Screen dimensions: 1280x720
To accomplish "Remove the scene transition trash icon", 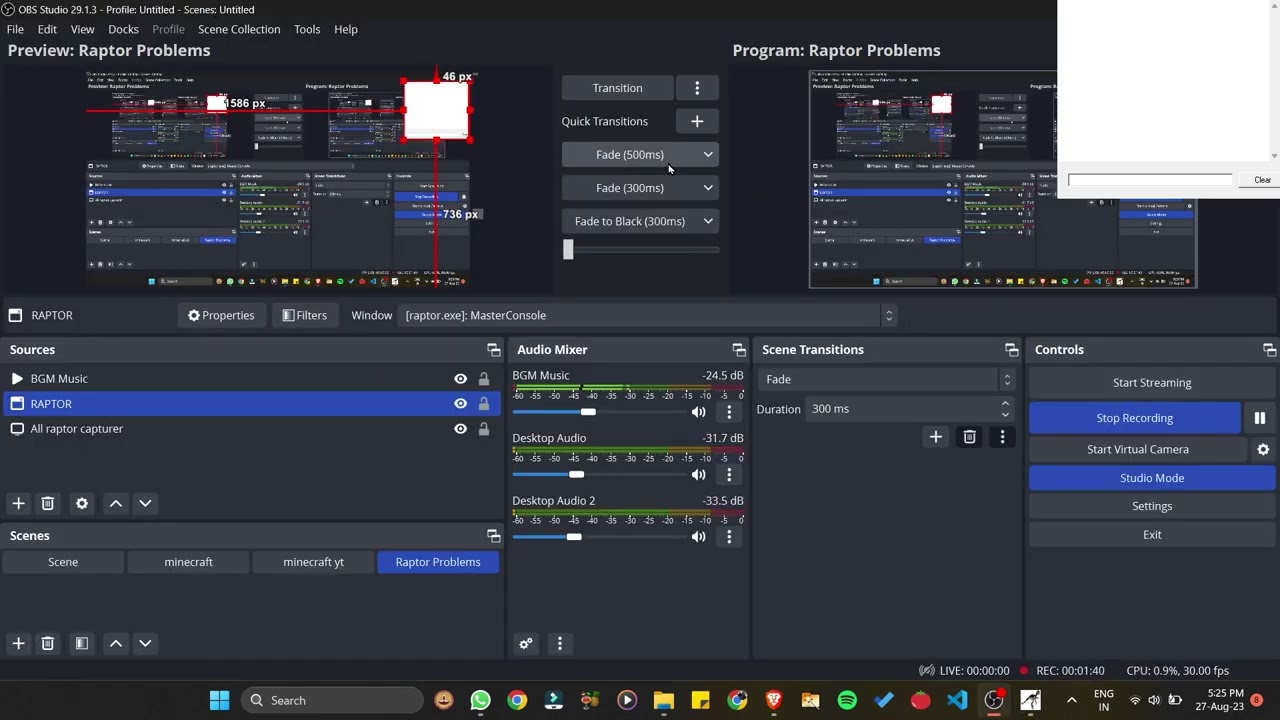I will (x=969, y=437).
